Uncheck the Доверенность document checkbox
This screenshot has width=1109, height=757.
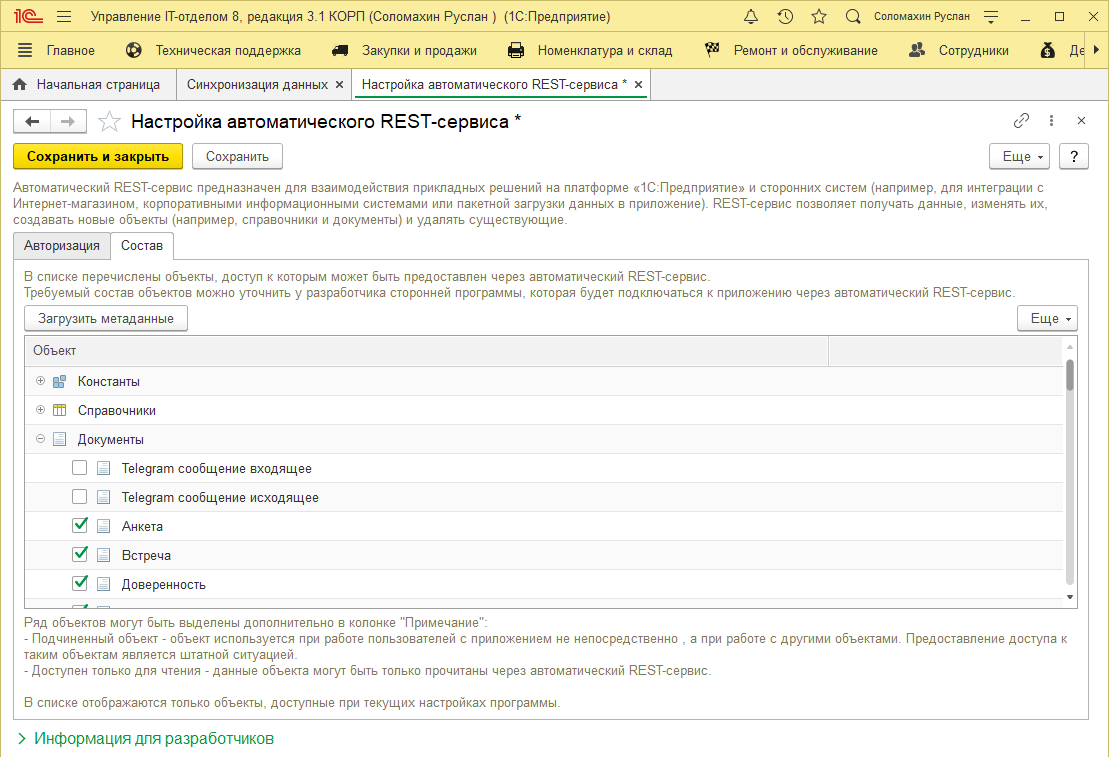coord(80,584)
